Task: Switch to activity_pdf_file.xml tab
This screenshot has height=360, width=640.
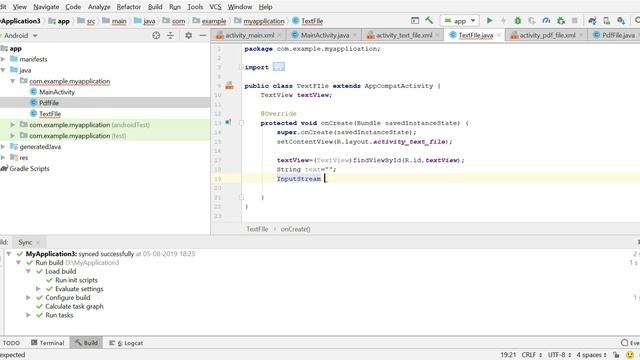Action: [x=547, y=36]
